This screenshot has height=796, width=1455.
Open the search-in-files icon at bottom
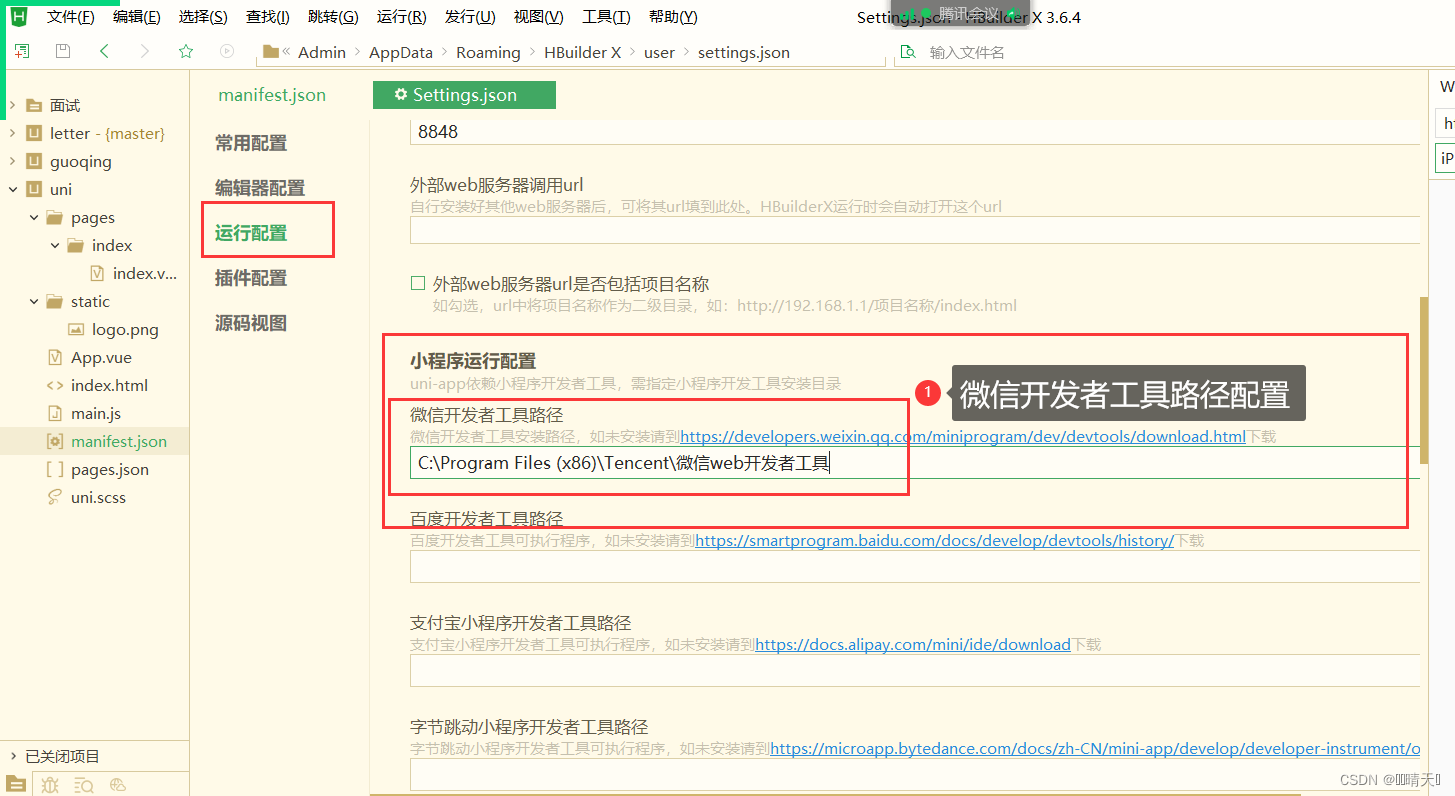click(84, 785)
